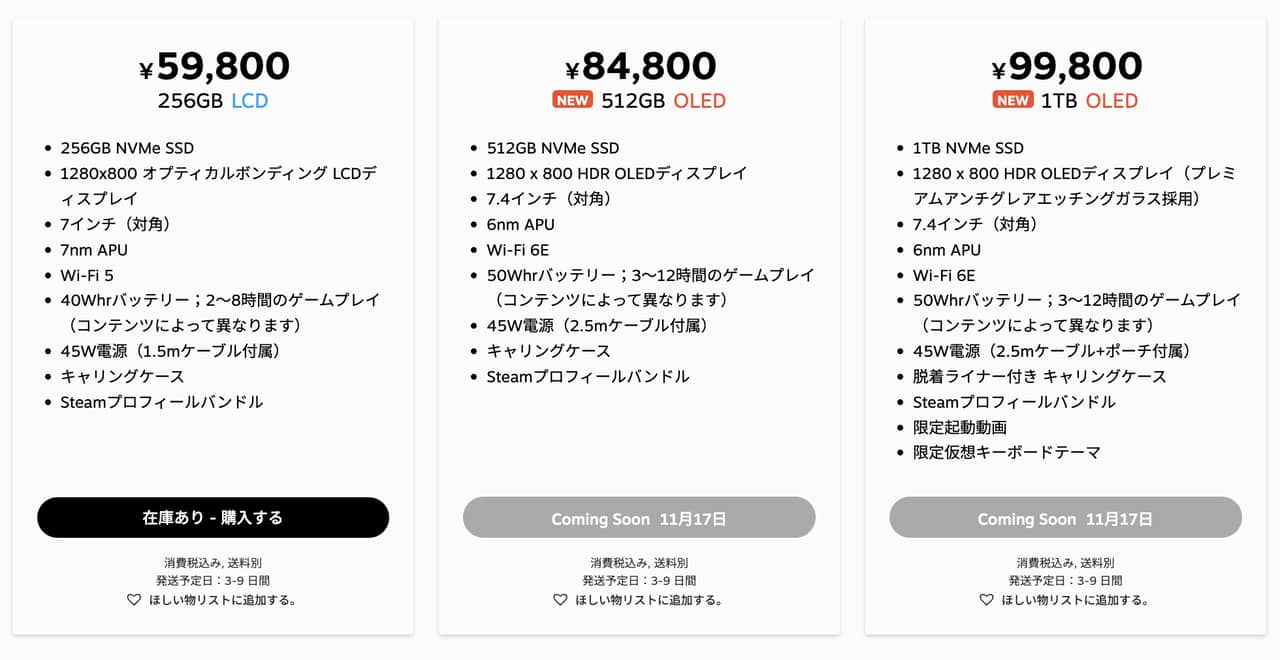This screenshot has width=1280, height=660.
Task: Select the ¥59,800 price heading
Action: 214,67
